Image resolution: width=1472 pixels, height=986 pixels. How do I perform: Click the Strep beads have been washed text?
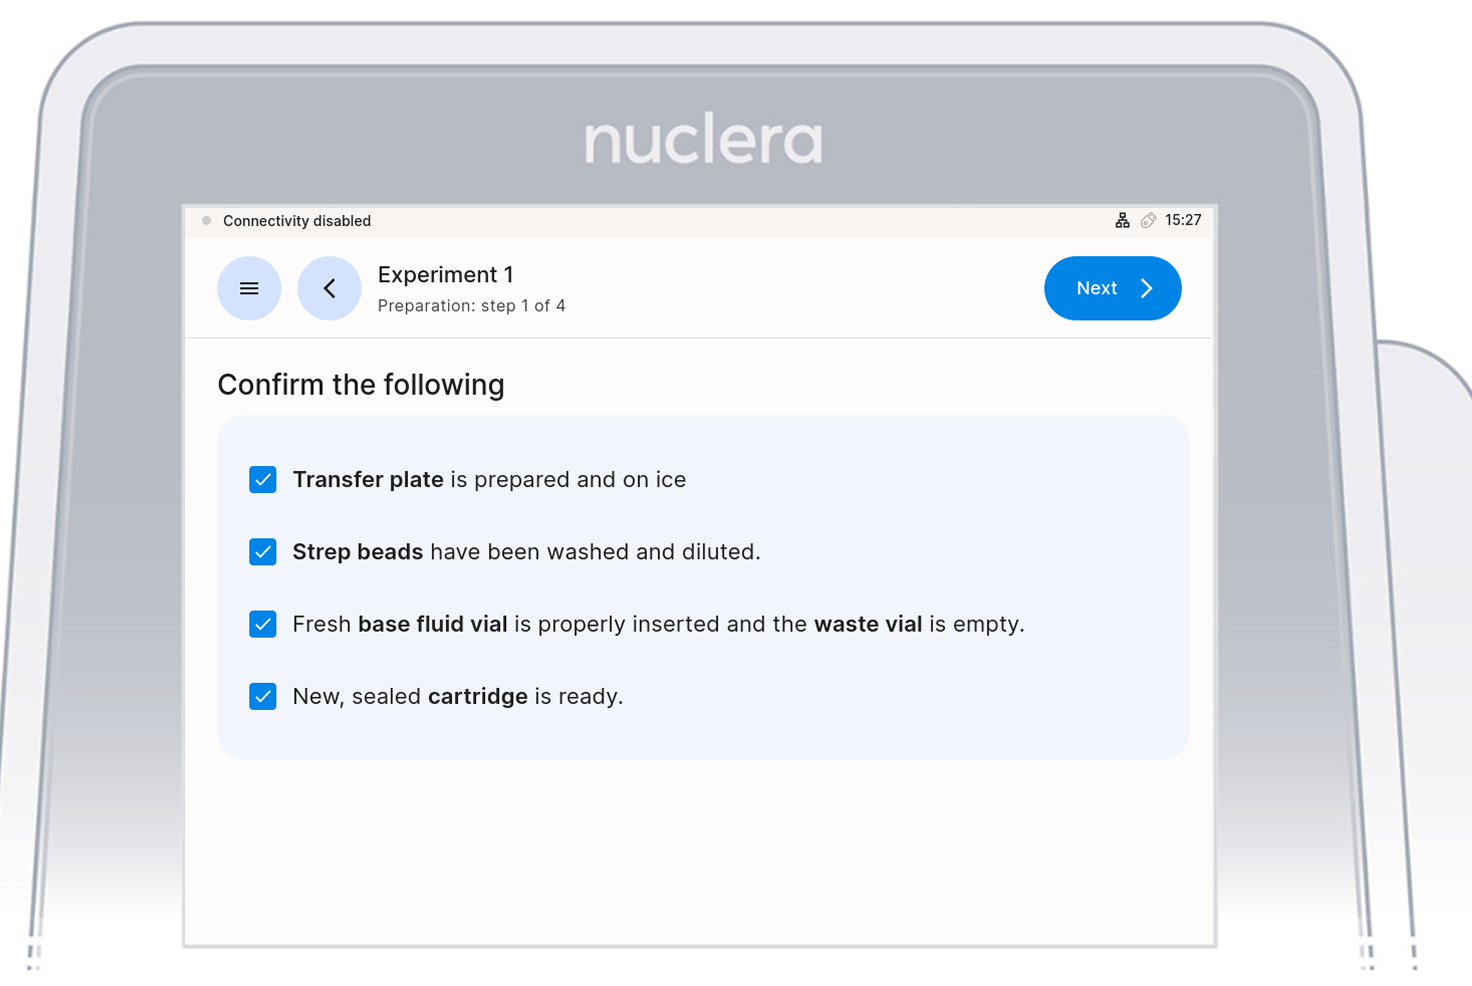coord(526,552)
